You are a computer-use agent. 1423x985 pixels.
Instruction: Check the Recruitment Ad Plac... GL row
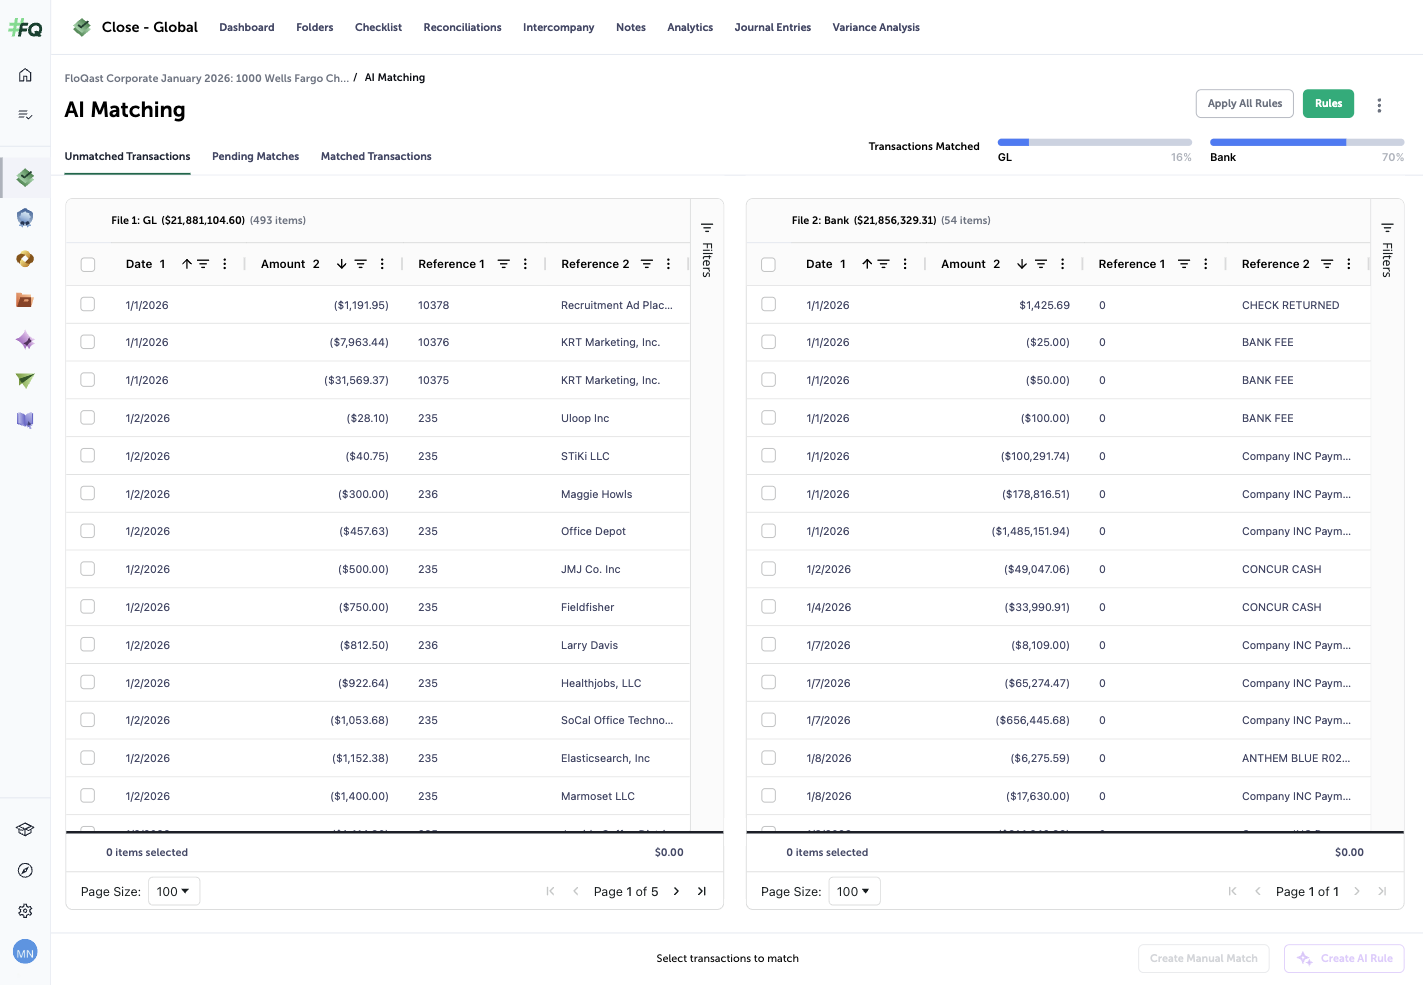(88, 304)
